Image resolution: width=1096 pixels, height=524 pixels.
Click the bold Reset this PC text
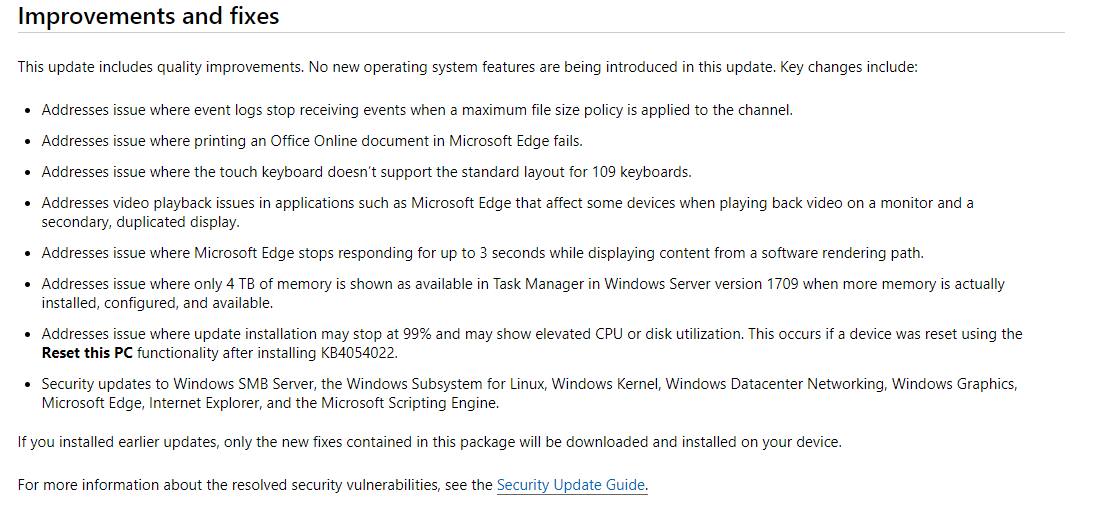[87, 353]
